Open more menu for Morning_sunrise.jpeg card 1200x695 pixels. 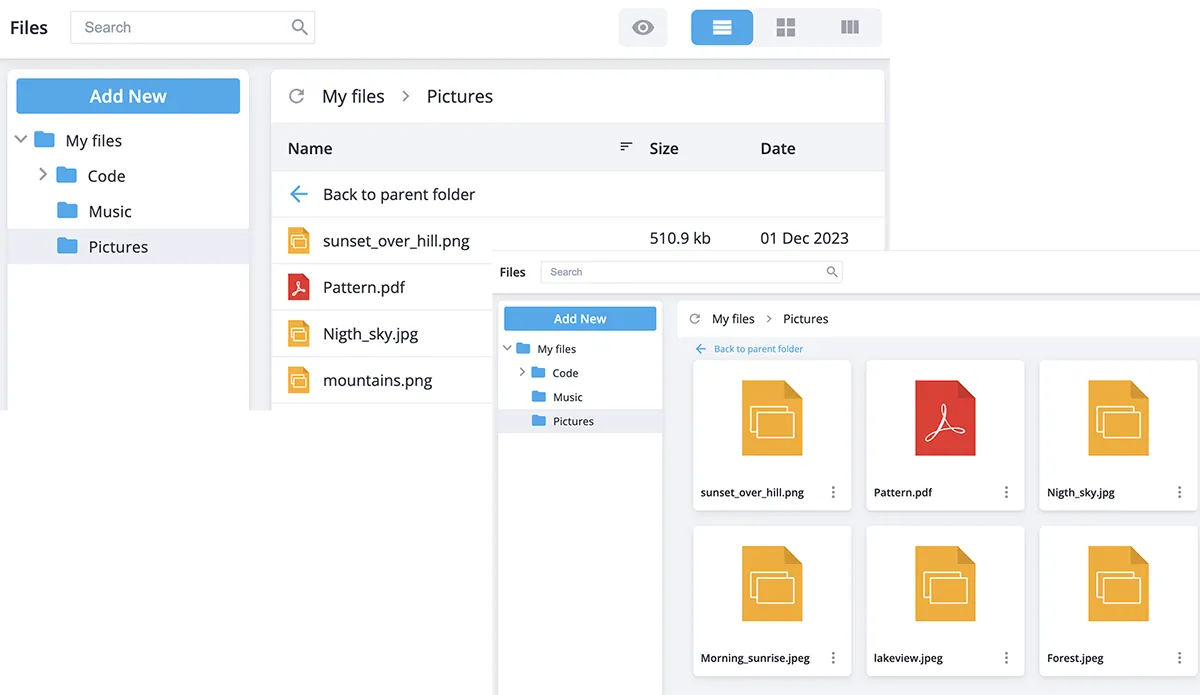[x=833, y=658]
